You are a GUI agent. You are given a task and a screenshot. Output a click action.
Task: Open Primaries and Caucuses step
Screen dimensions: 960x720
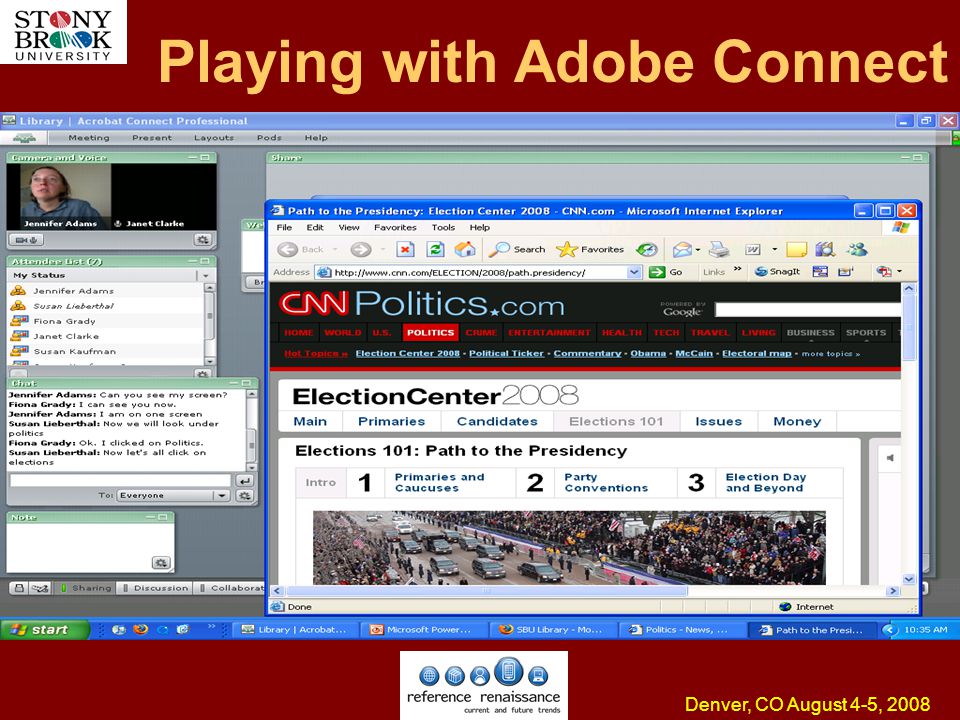[x=432, y=482]
